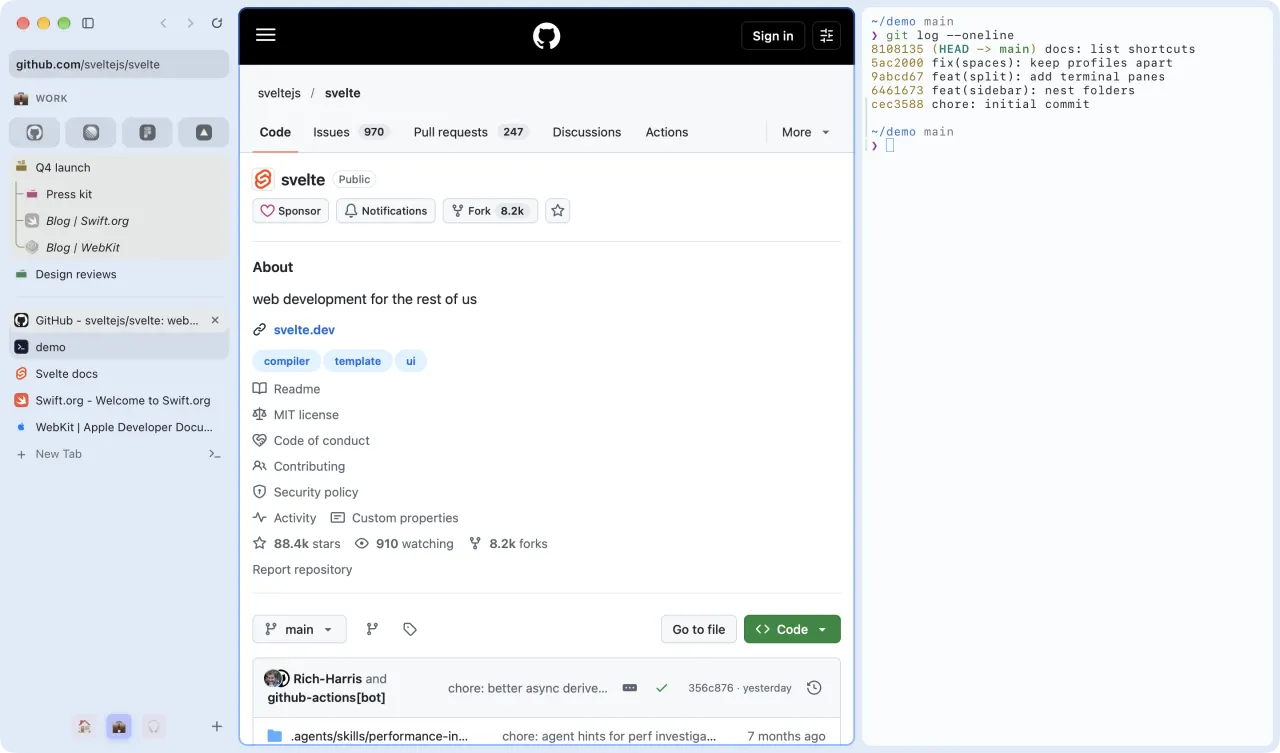Add a new space with plus
1280x753 pixels.
tap(217, 726)
